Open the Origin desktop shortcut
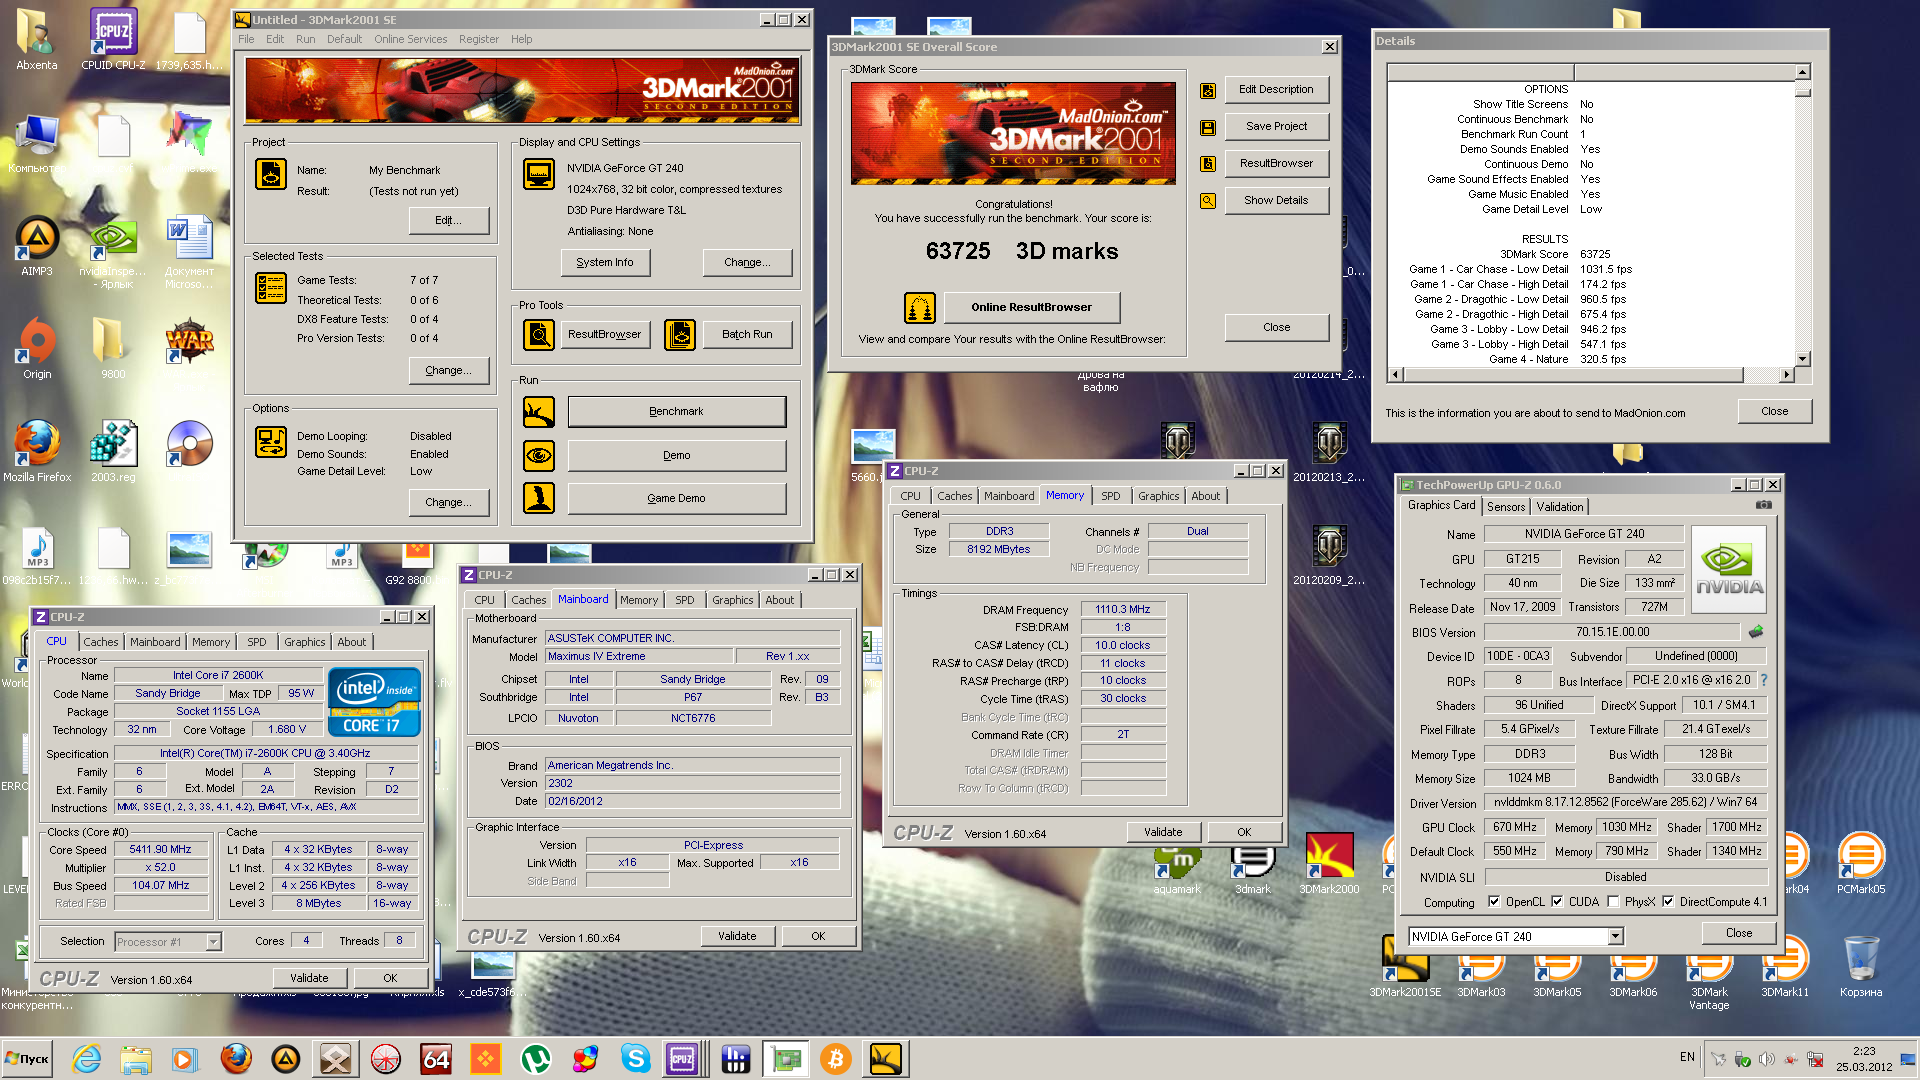Screen dimensions: 1920x1080 tap(37, 348)
